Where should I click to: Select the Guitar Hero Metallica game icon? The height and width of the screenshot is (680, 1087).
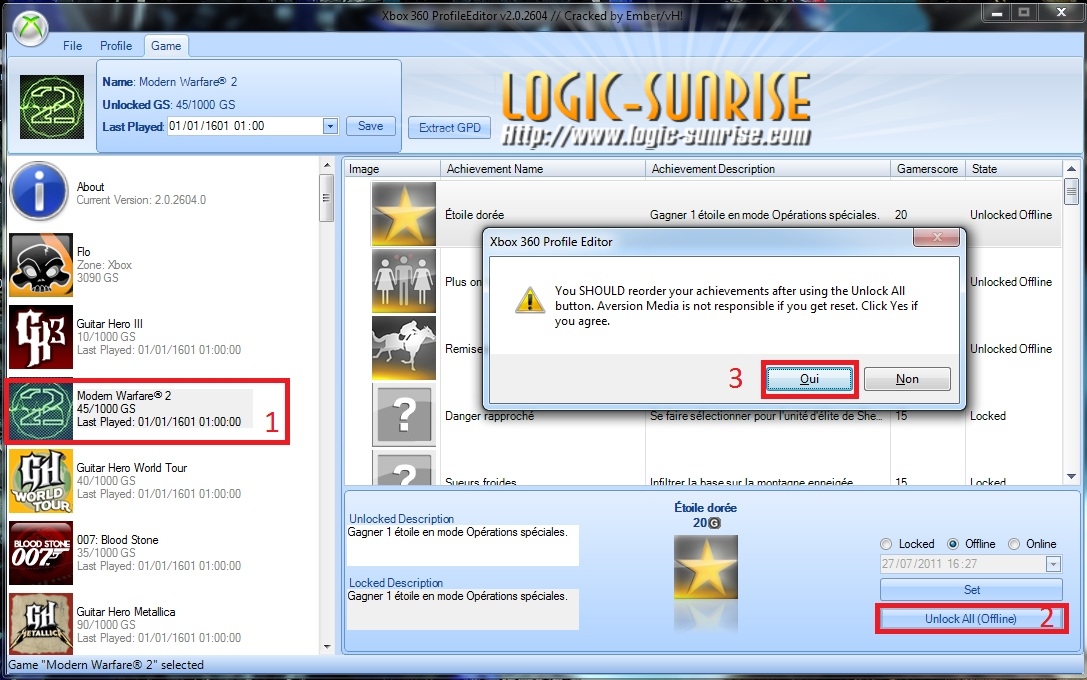point(41,625)
